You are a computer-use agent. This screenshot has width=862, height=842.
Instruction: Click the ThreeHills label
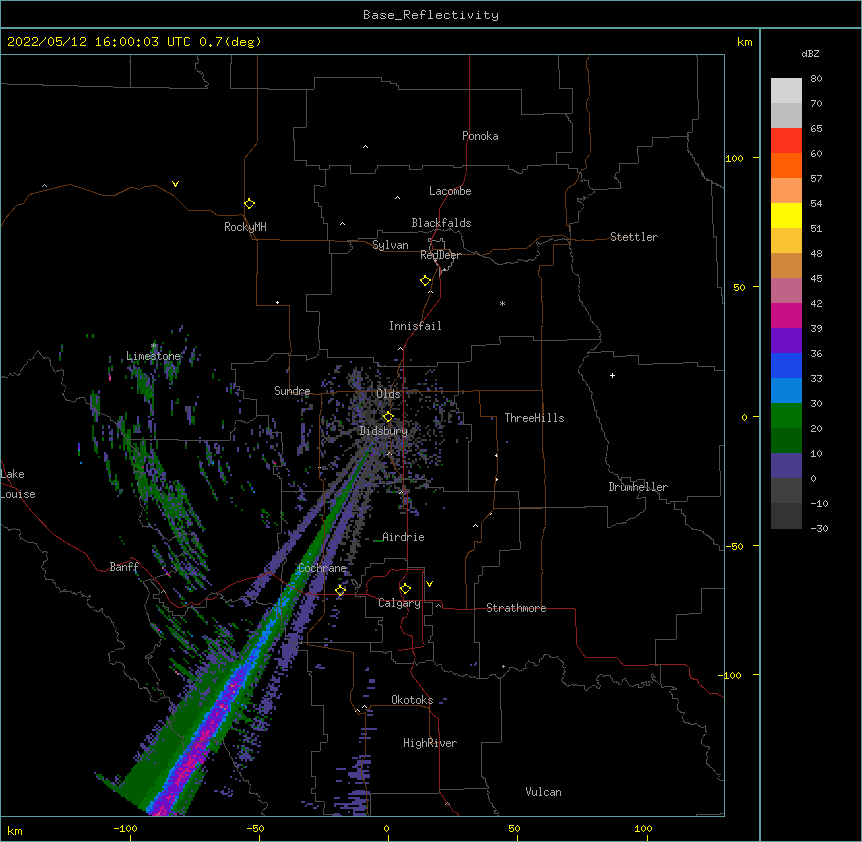pyautogui.click(x=534, y=418)
